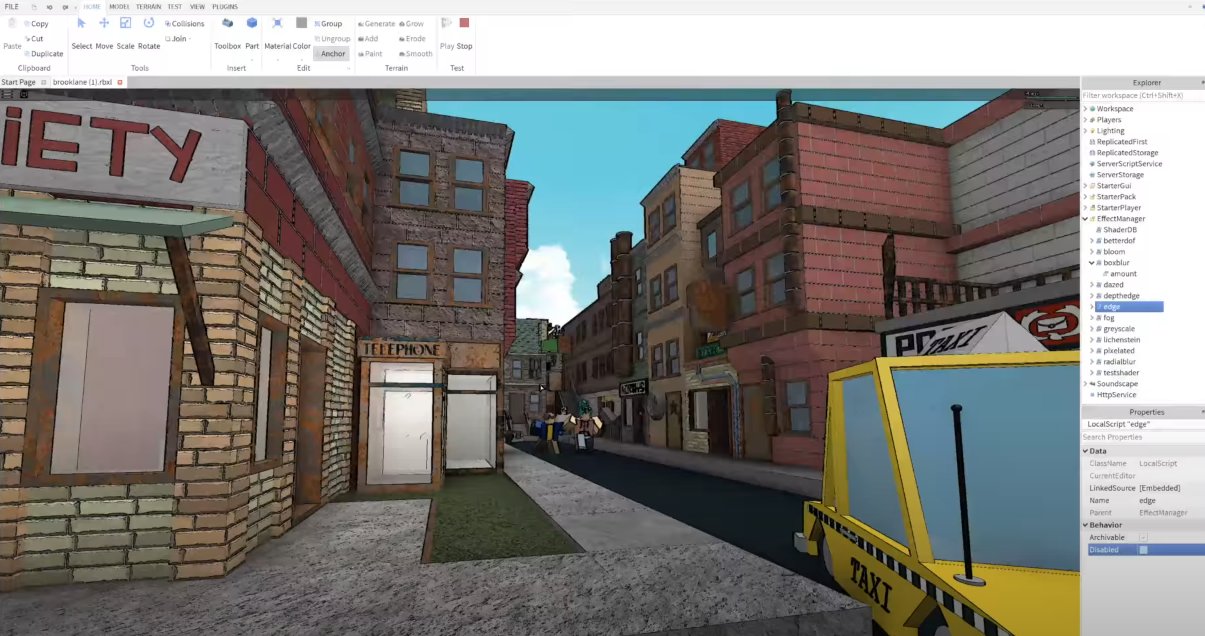Select ServerScriptService in the Explorer
This screenshot has width=1205, height=636.
[1129, 164]
